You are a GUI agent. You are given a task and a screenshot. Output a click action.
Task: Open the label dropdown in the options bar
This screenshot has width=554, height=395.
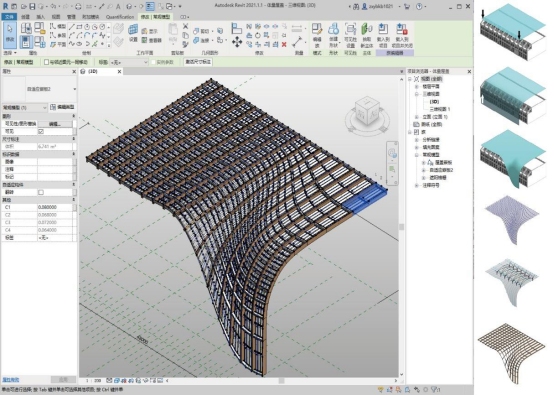(129, 62)
